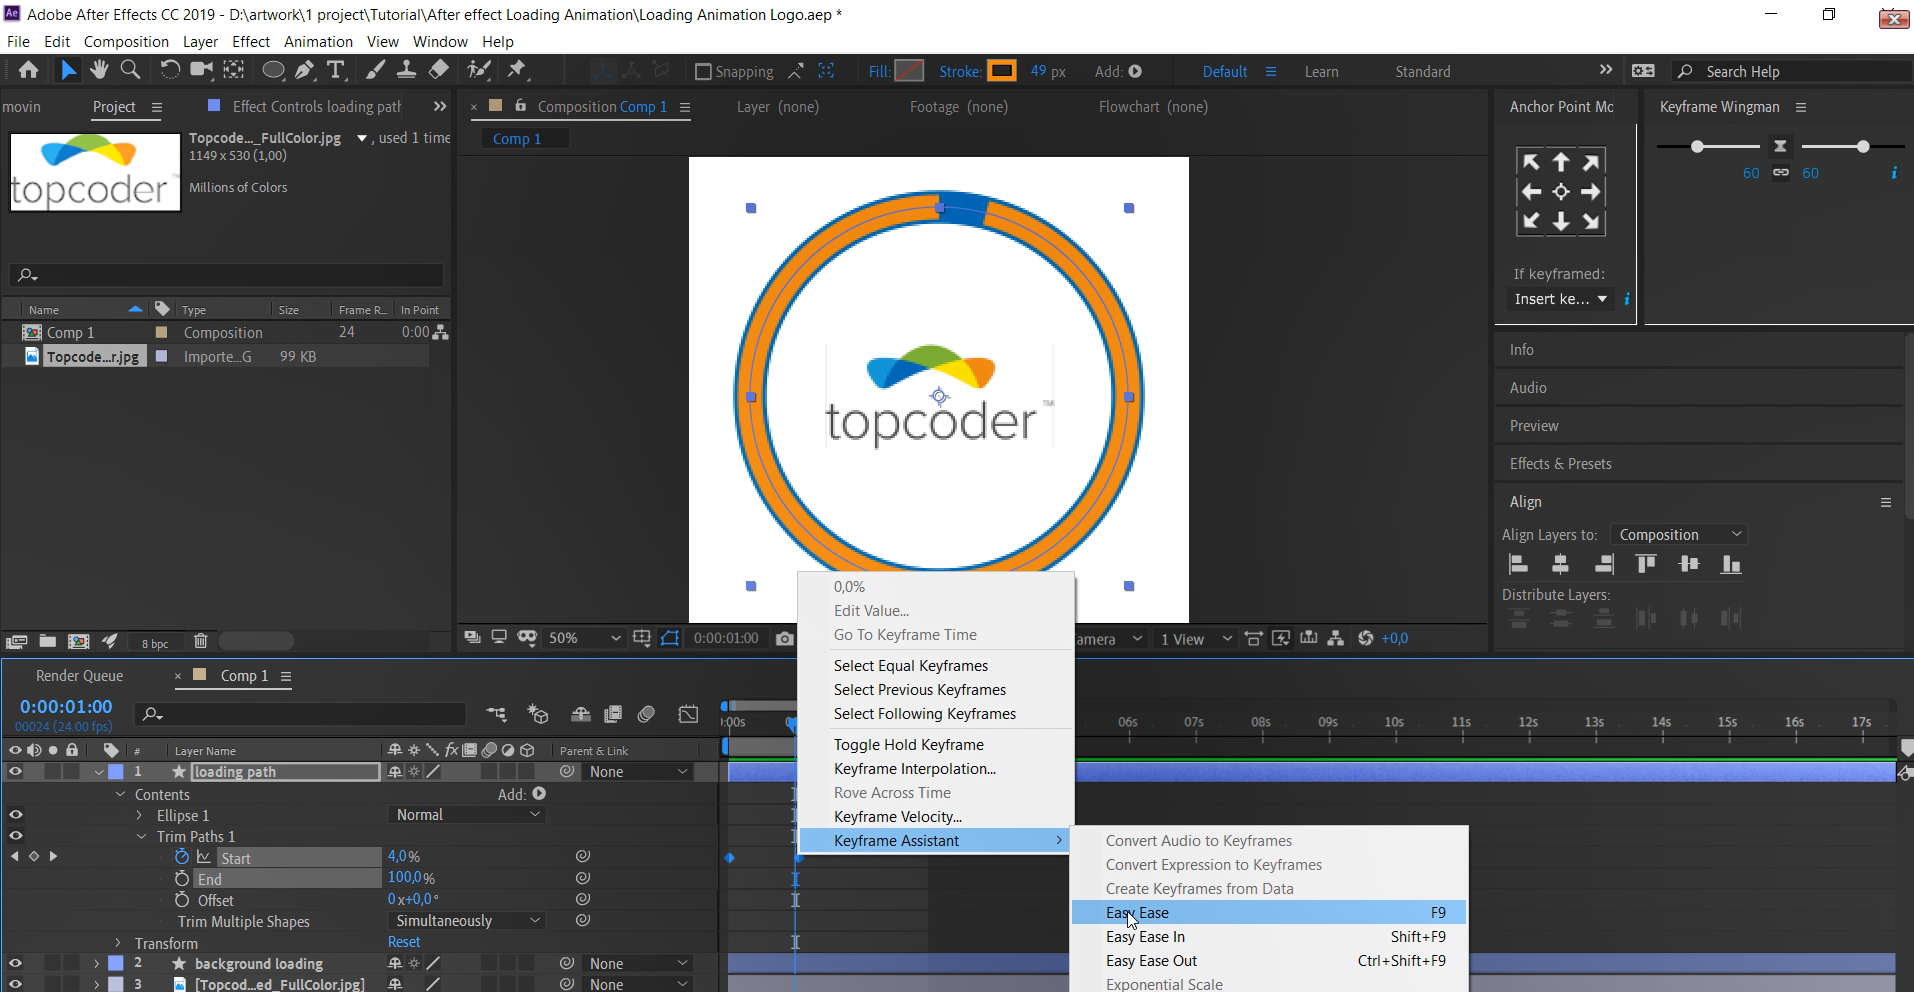Expand the Transform group
This screenshot has width=1914, height=992.
coord(118,943)
